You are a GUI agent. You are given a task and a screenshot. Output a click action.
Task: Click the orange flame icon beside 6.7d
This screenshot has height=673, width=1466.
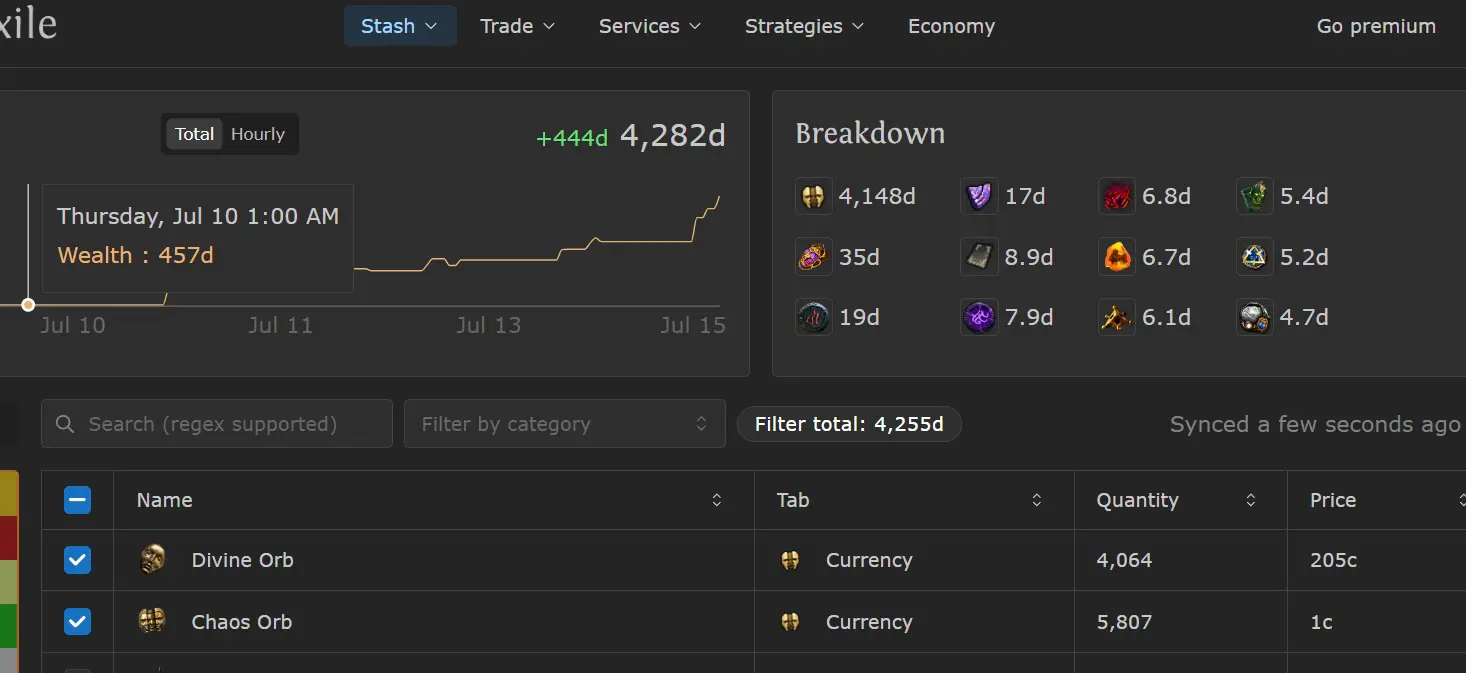1116,257
